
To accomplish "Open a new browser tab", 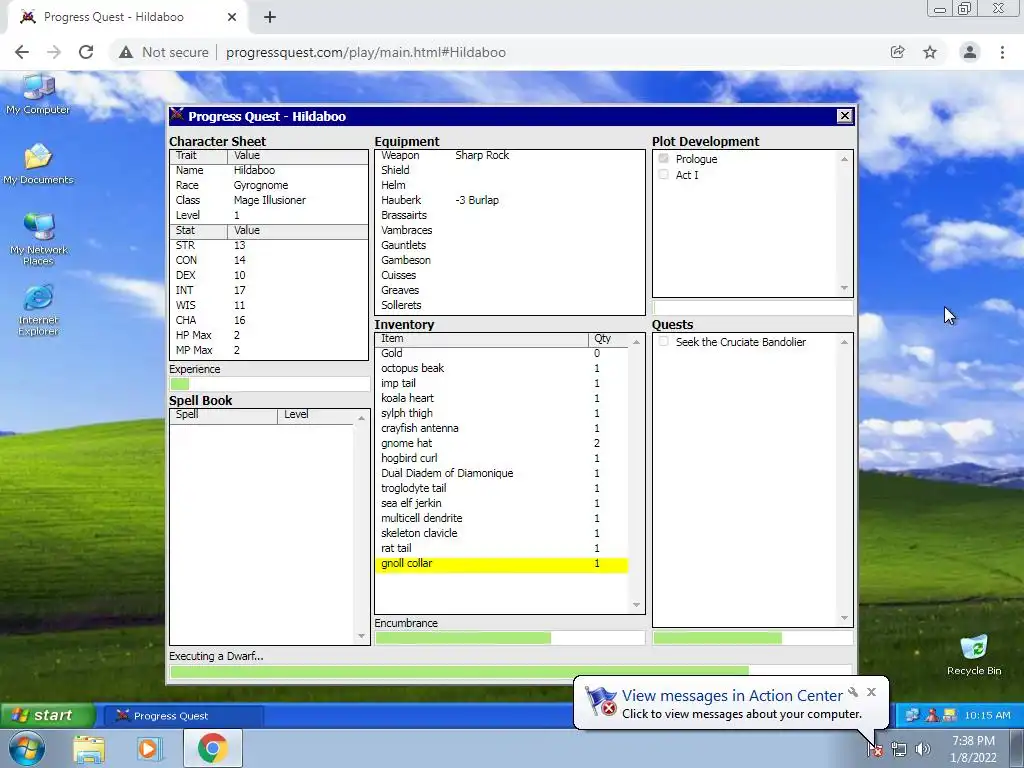I will tap(270, 17).
